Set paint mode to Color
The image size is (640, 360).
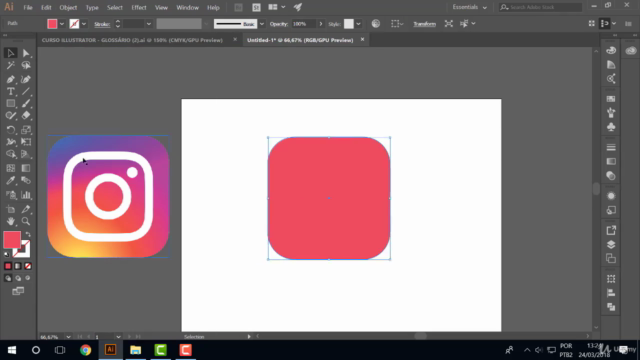click(x=8, y=266)
